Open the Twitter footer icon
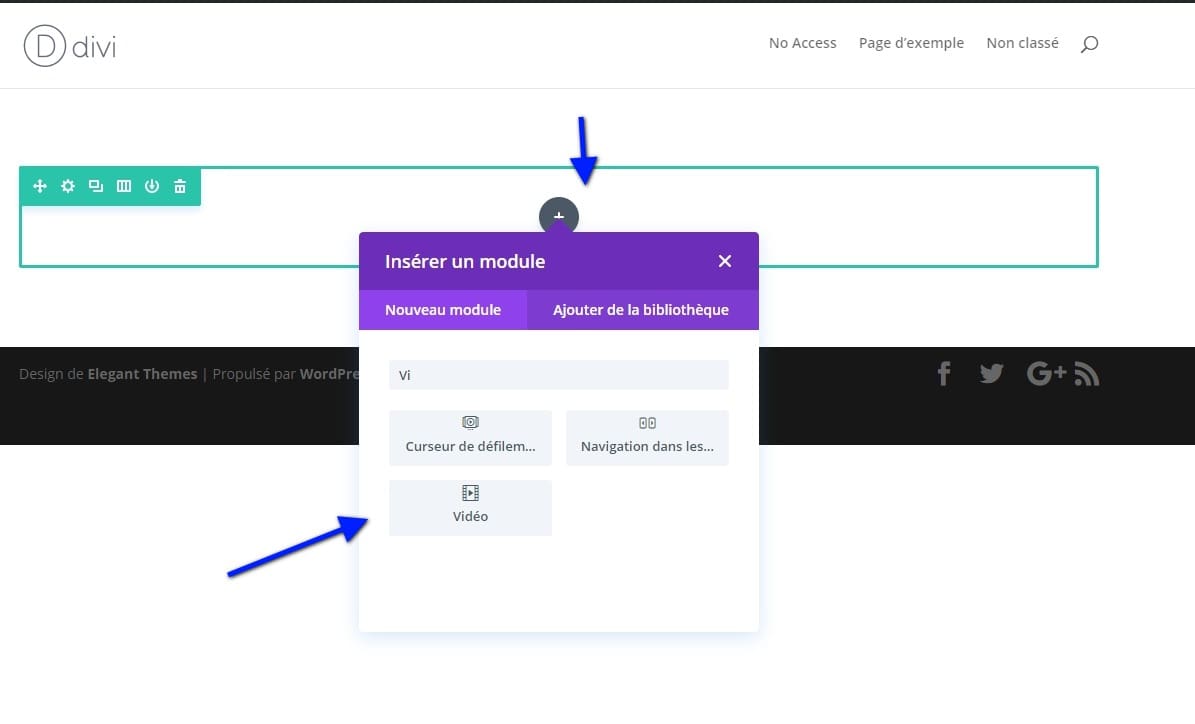Viewport: 1195px width, 724px height. tap(991, 374)
